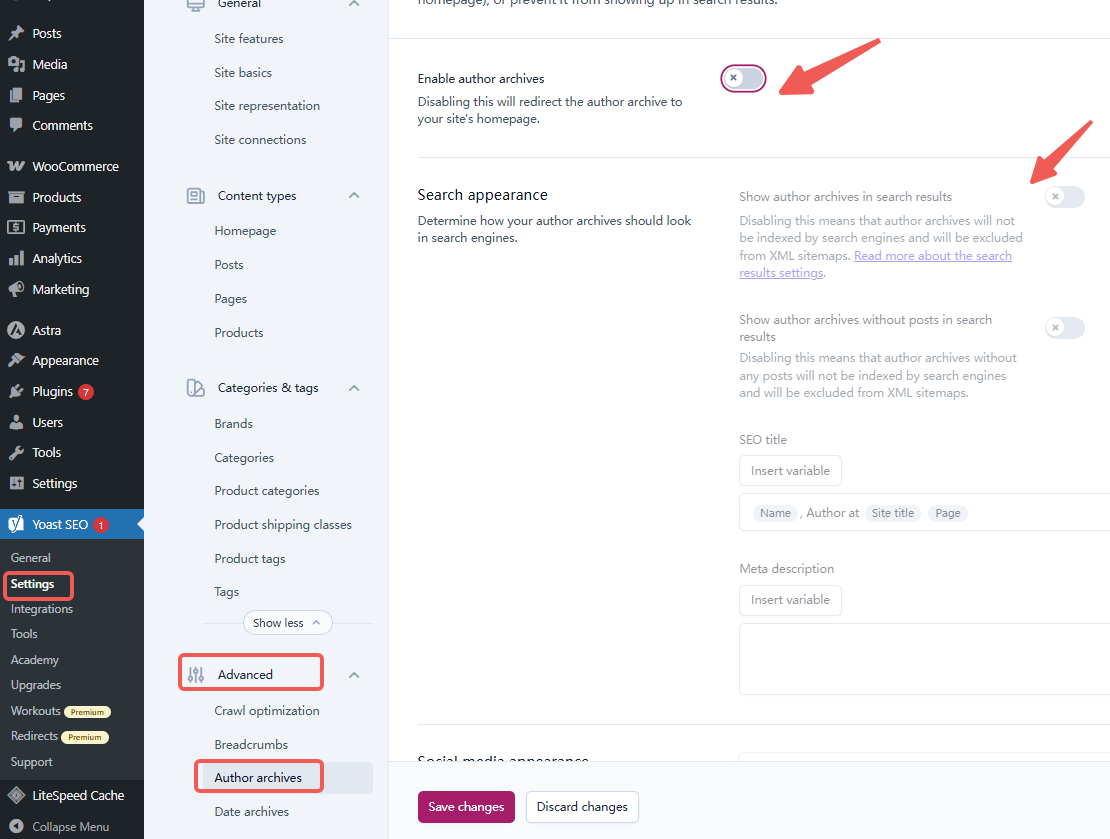Open Crawl optimization settings page
Image resolution: width=1110 pixels, height=839 pixels.
click(267, 711)
